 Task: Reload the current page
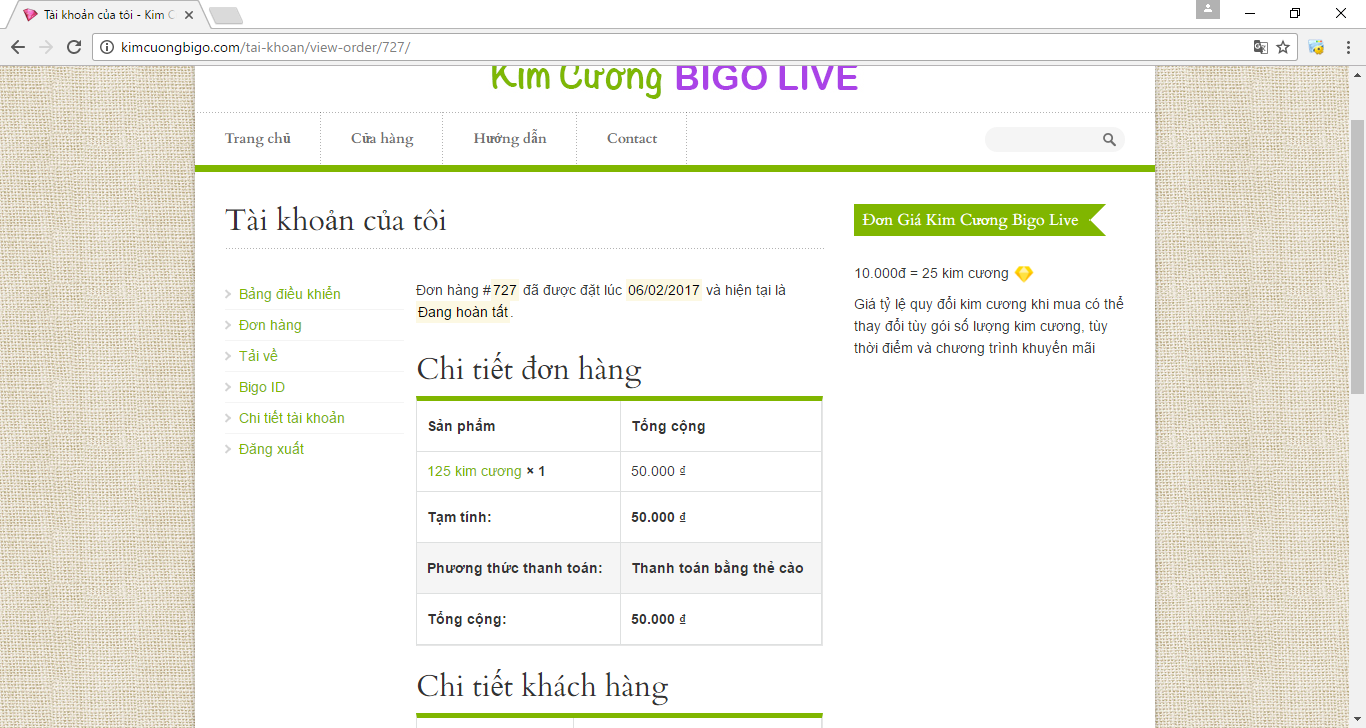(x=74, y=47)
